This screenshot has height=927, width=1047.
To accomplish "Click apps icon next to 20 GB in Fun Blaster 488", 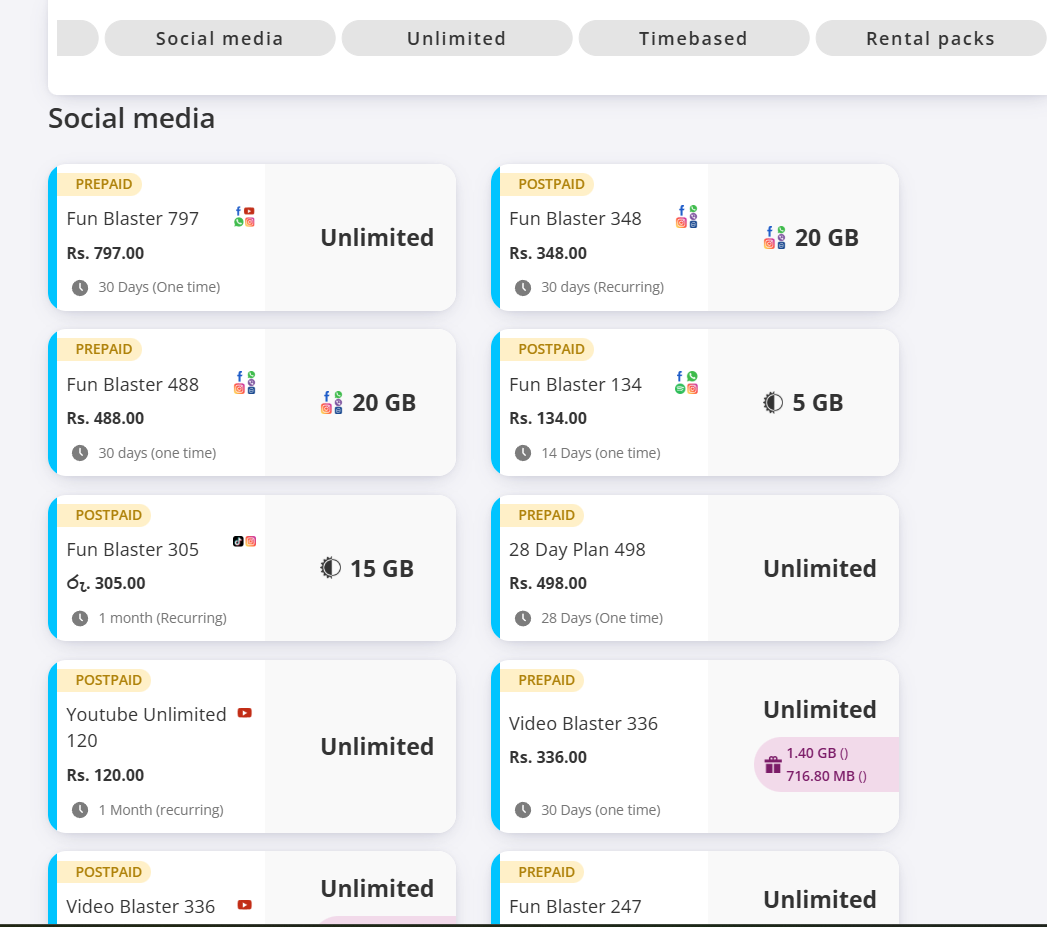I will click(332, 403).
